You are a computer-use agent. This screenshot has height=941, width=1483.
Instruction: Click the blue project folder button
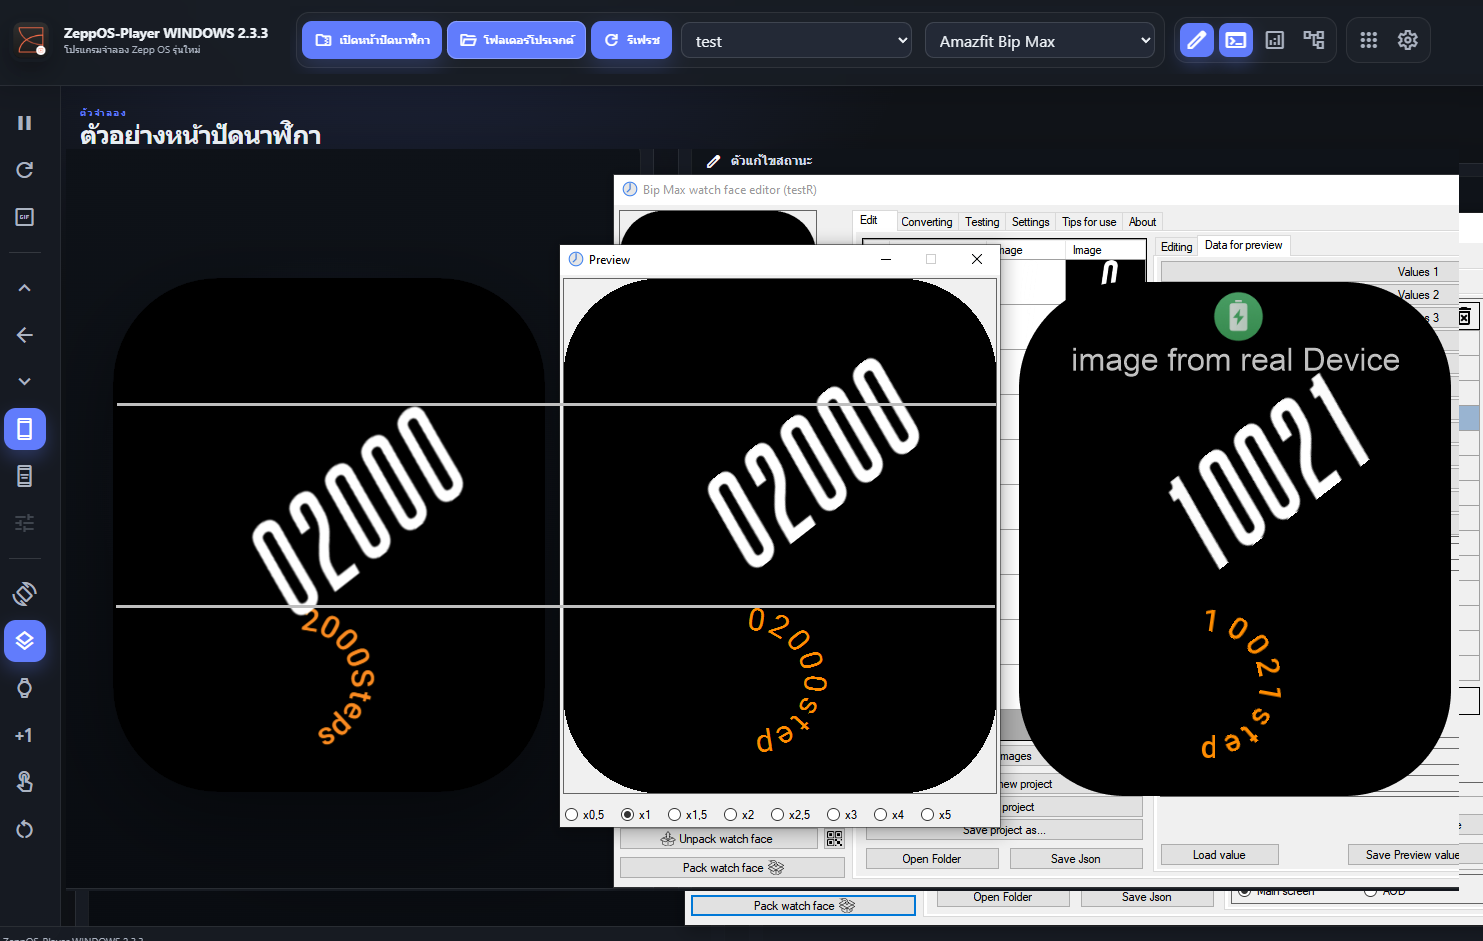click(x=516, y=41)
